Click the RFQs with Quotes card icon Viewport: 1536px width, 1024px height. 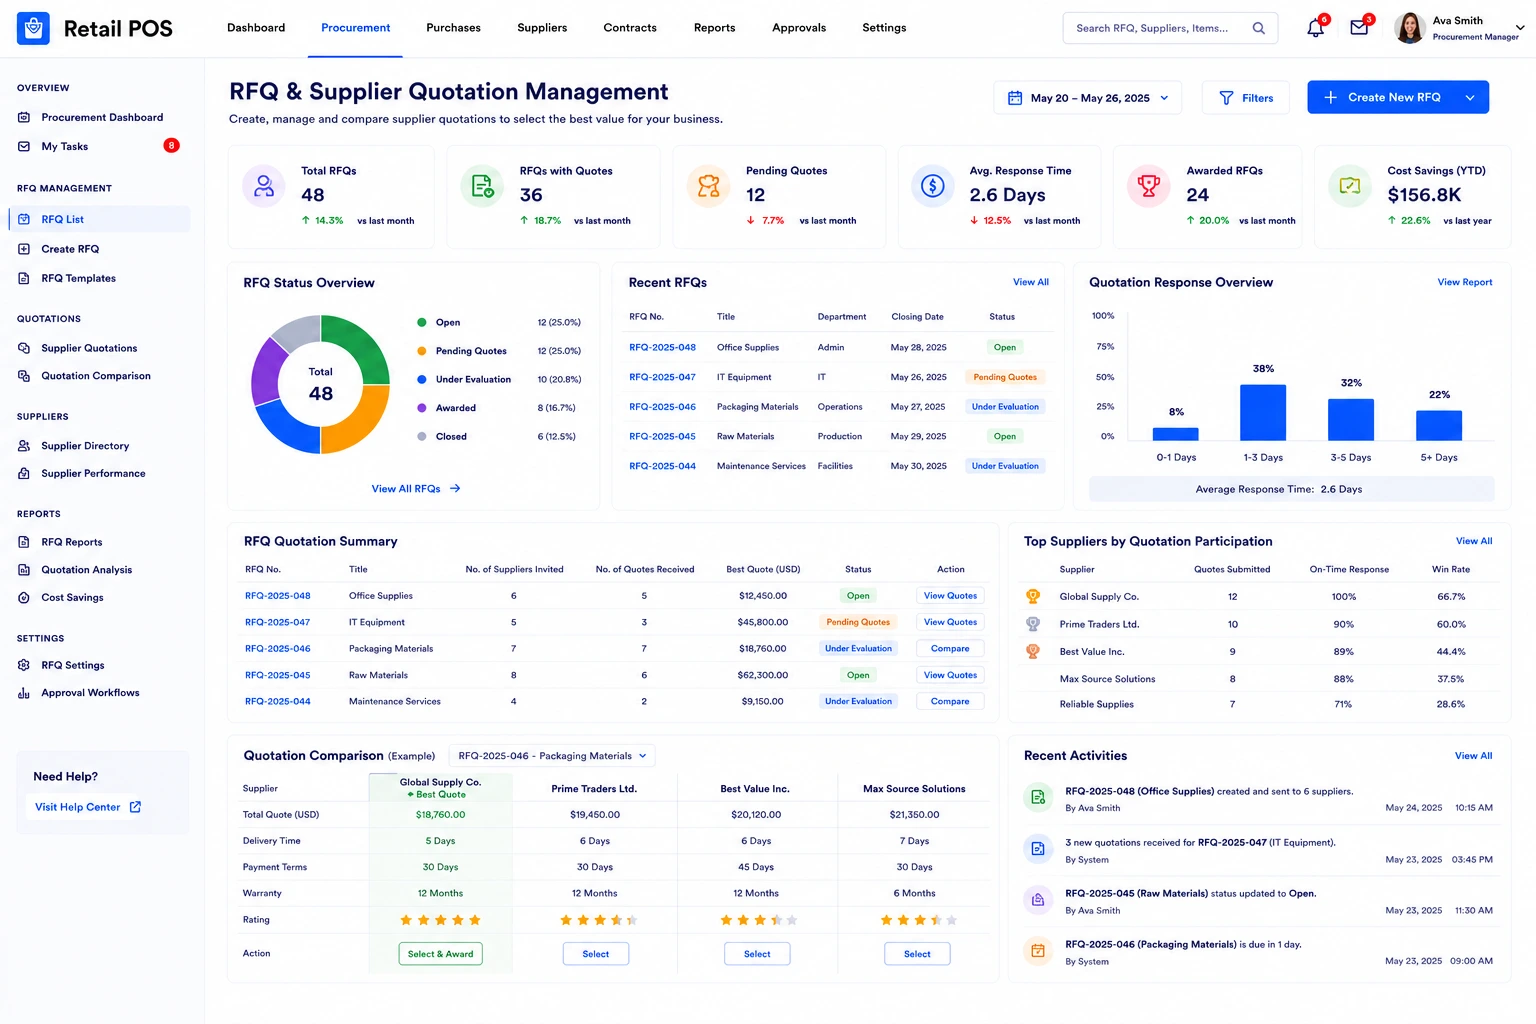(x=482, y=186)
